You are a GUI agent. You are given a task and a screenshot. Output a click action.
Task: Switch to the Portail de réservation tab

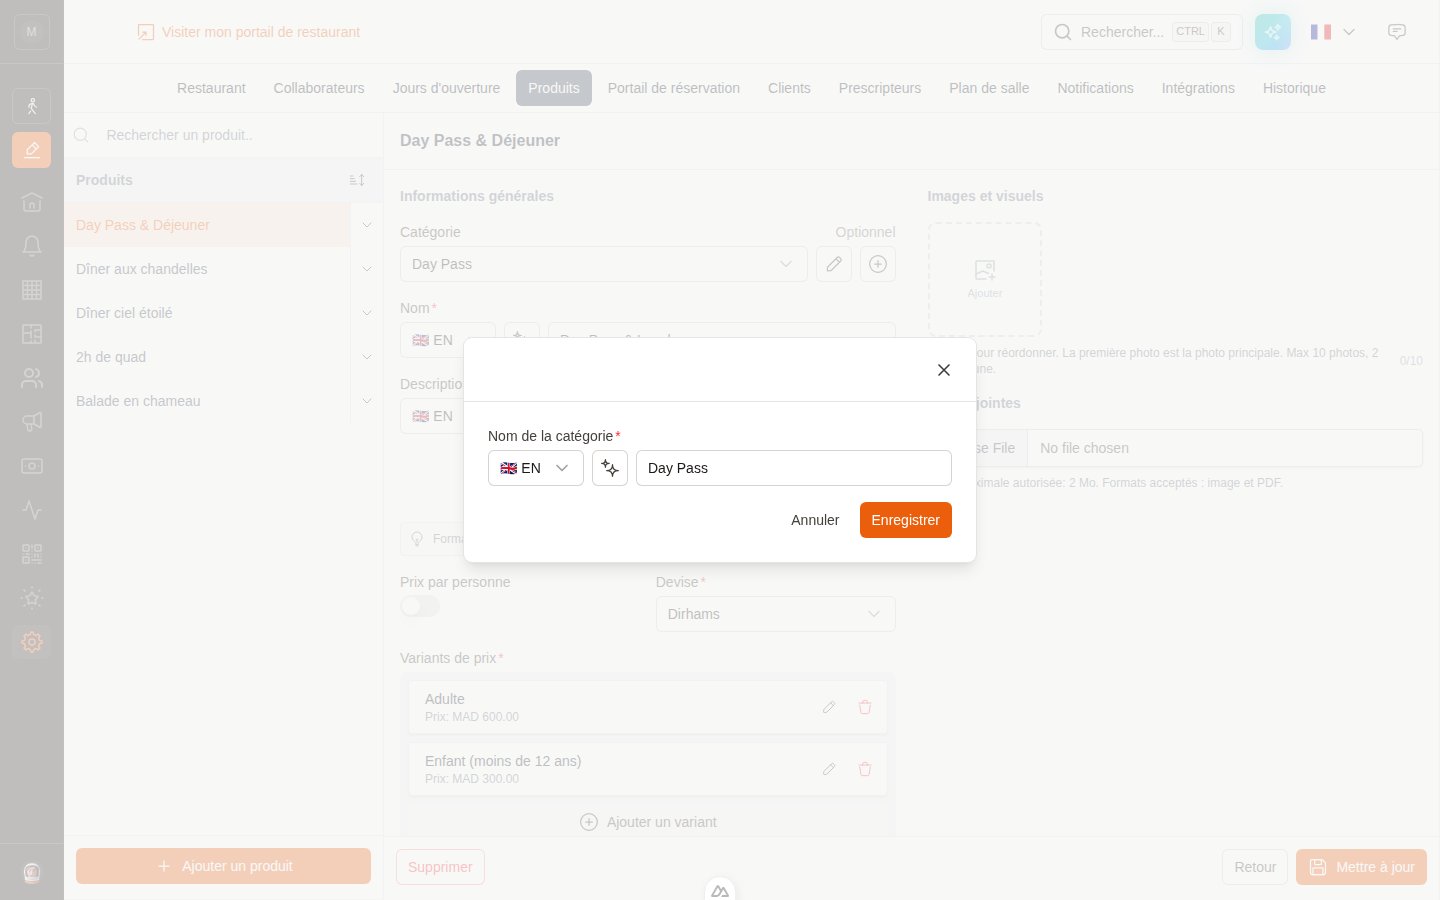(674, 88)
